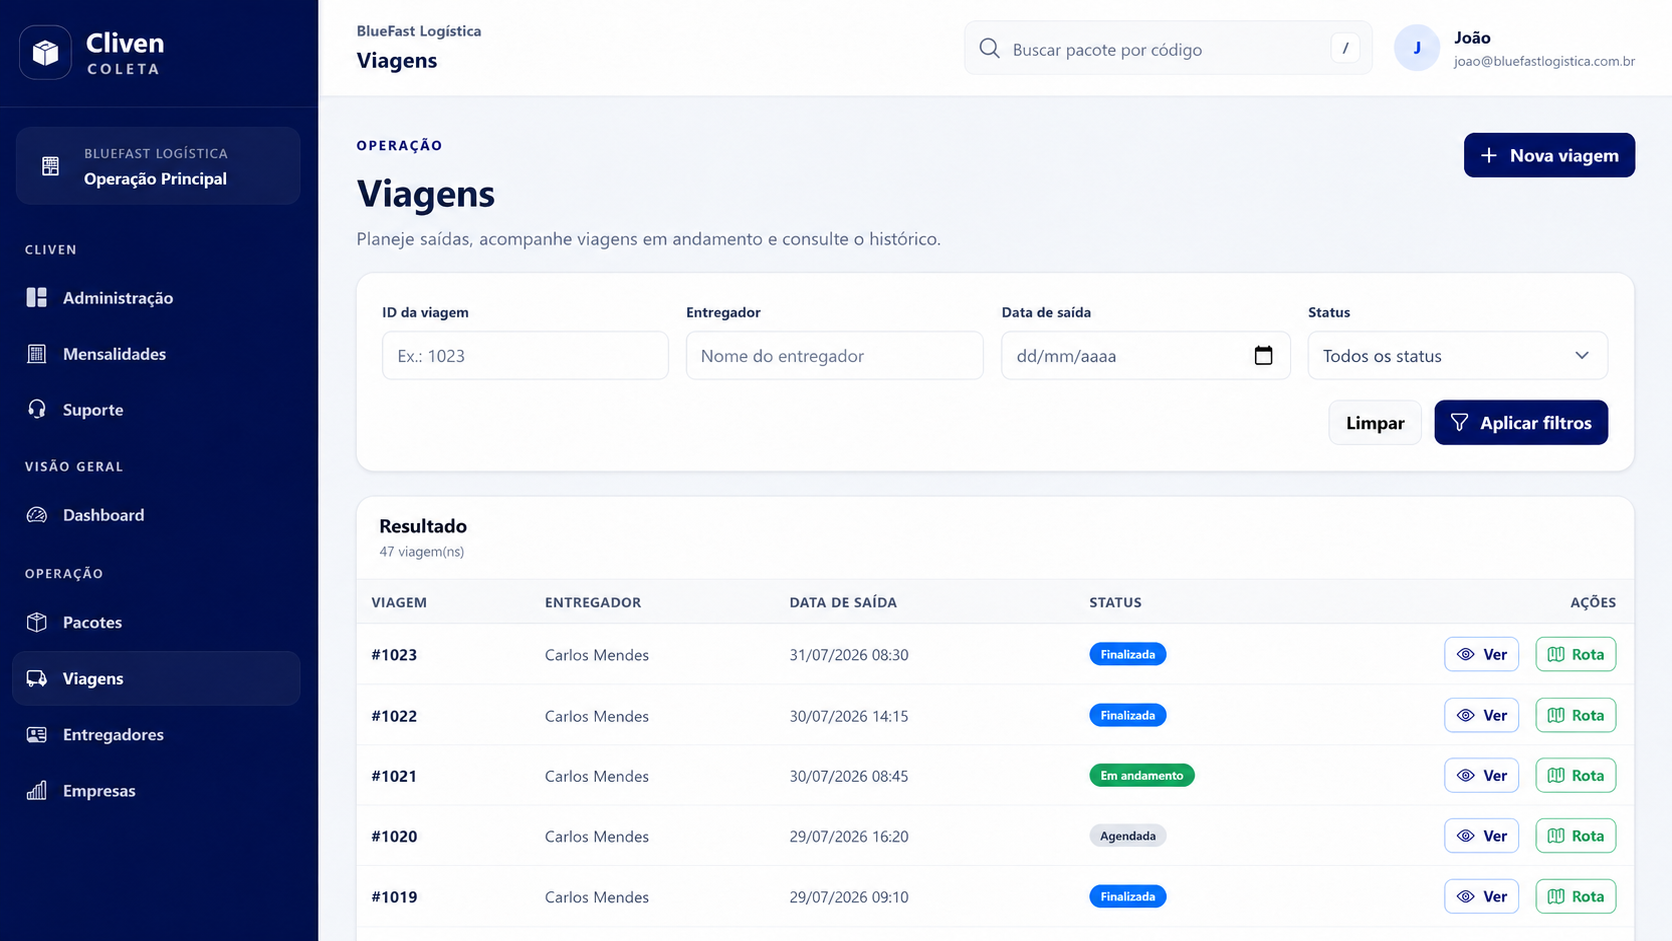Click the Agendada status badge
Screen dimensions: 1672x941
(1128, 836)
